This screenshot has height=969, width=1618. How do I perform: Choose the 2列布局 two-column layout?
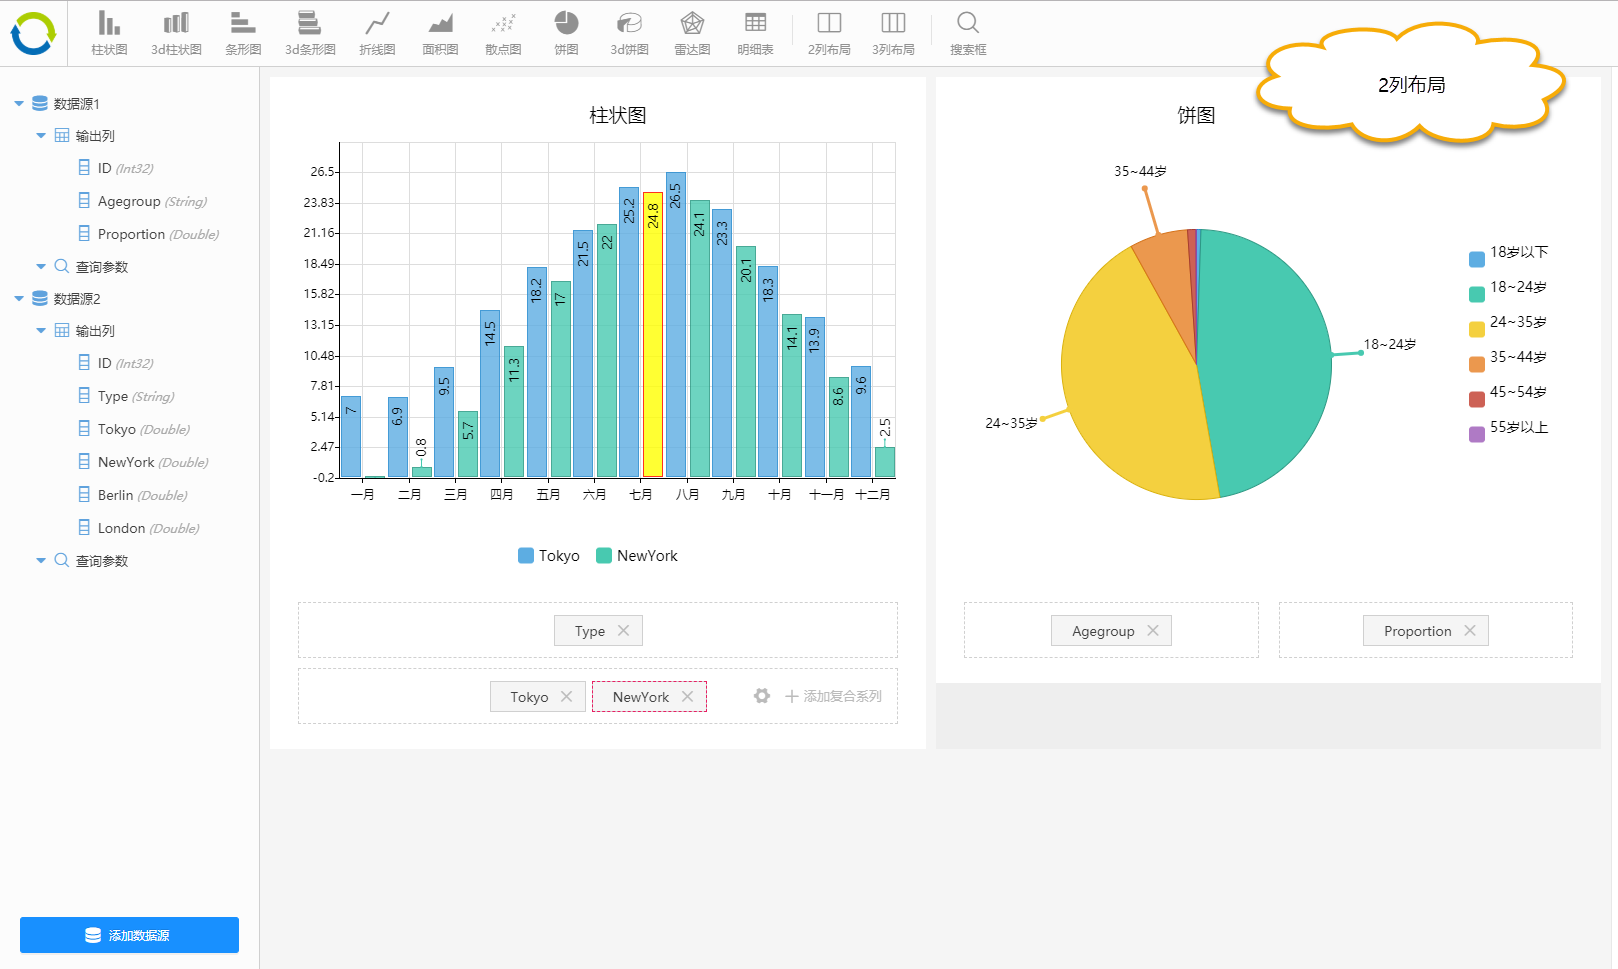click(829, 33)
